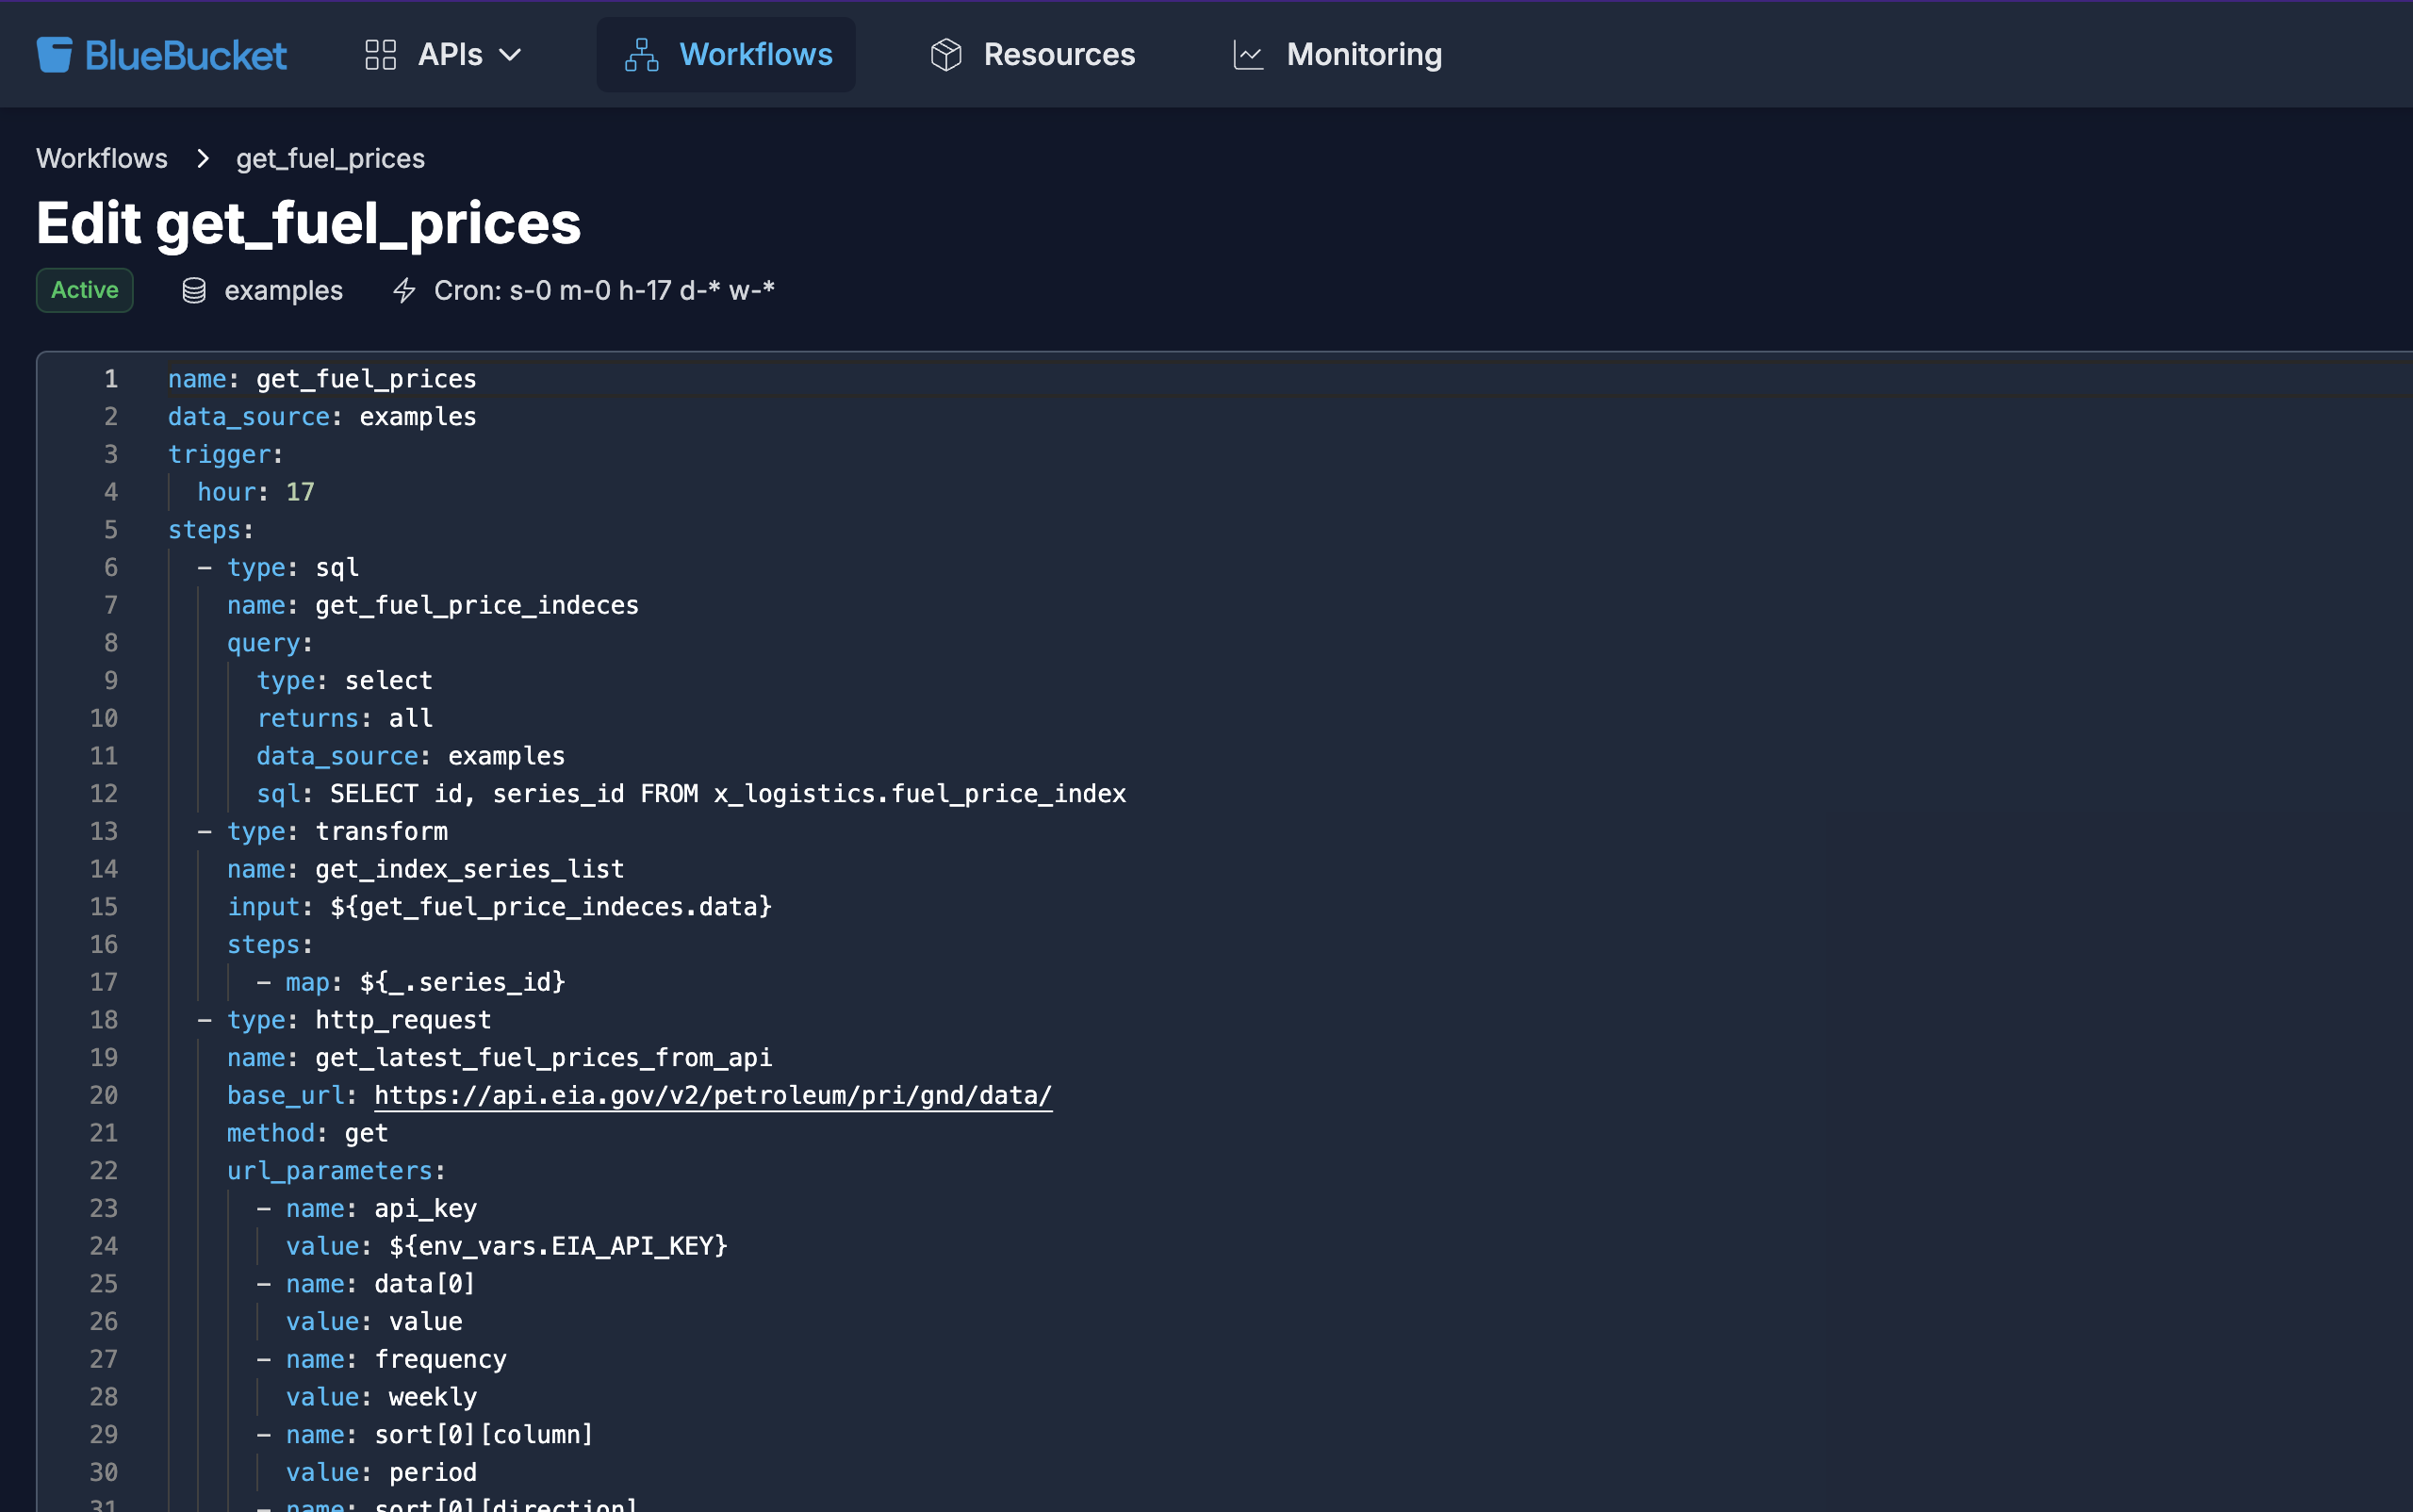Click the Workflows breadcrumb link
The image size is (2413, 1512).
point(102,158)
